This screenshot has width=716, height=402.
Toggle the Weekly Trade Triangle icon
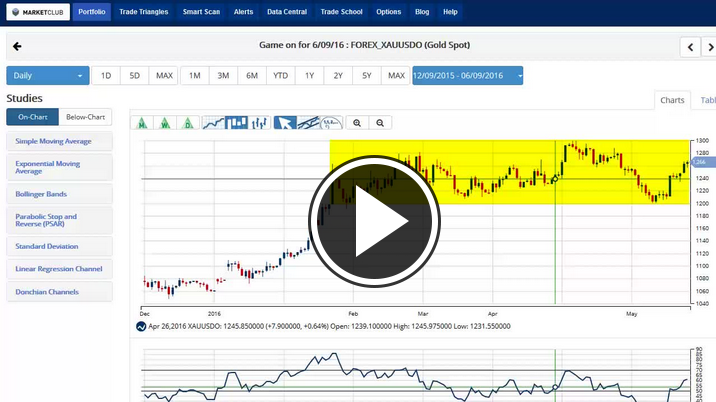[165, 122]
